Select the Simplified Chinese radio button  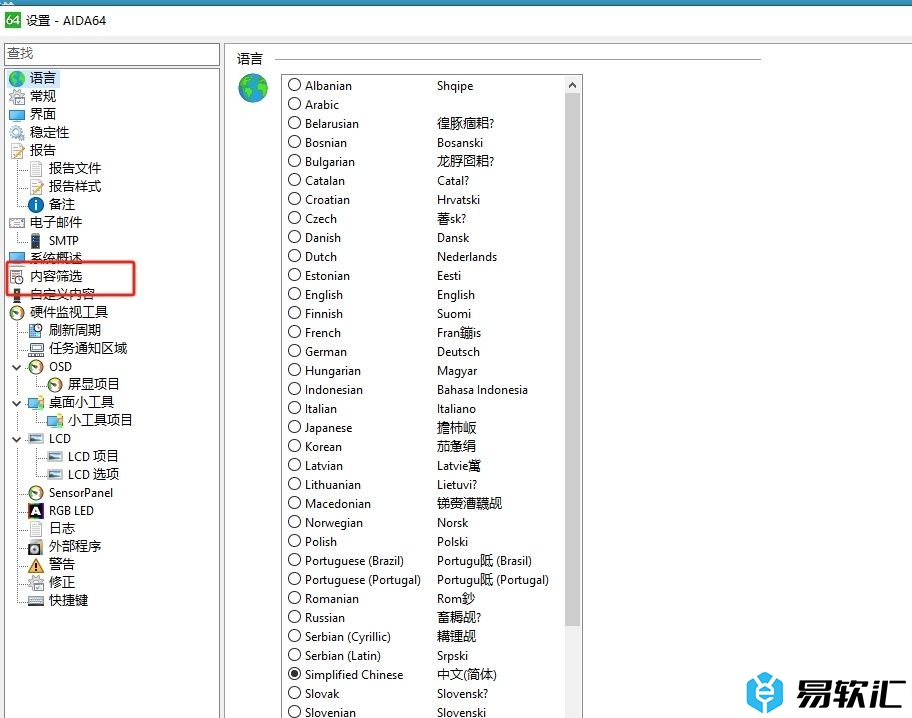295,674
